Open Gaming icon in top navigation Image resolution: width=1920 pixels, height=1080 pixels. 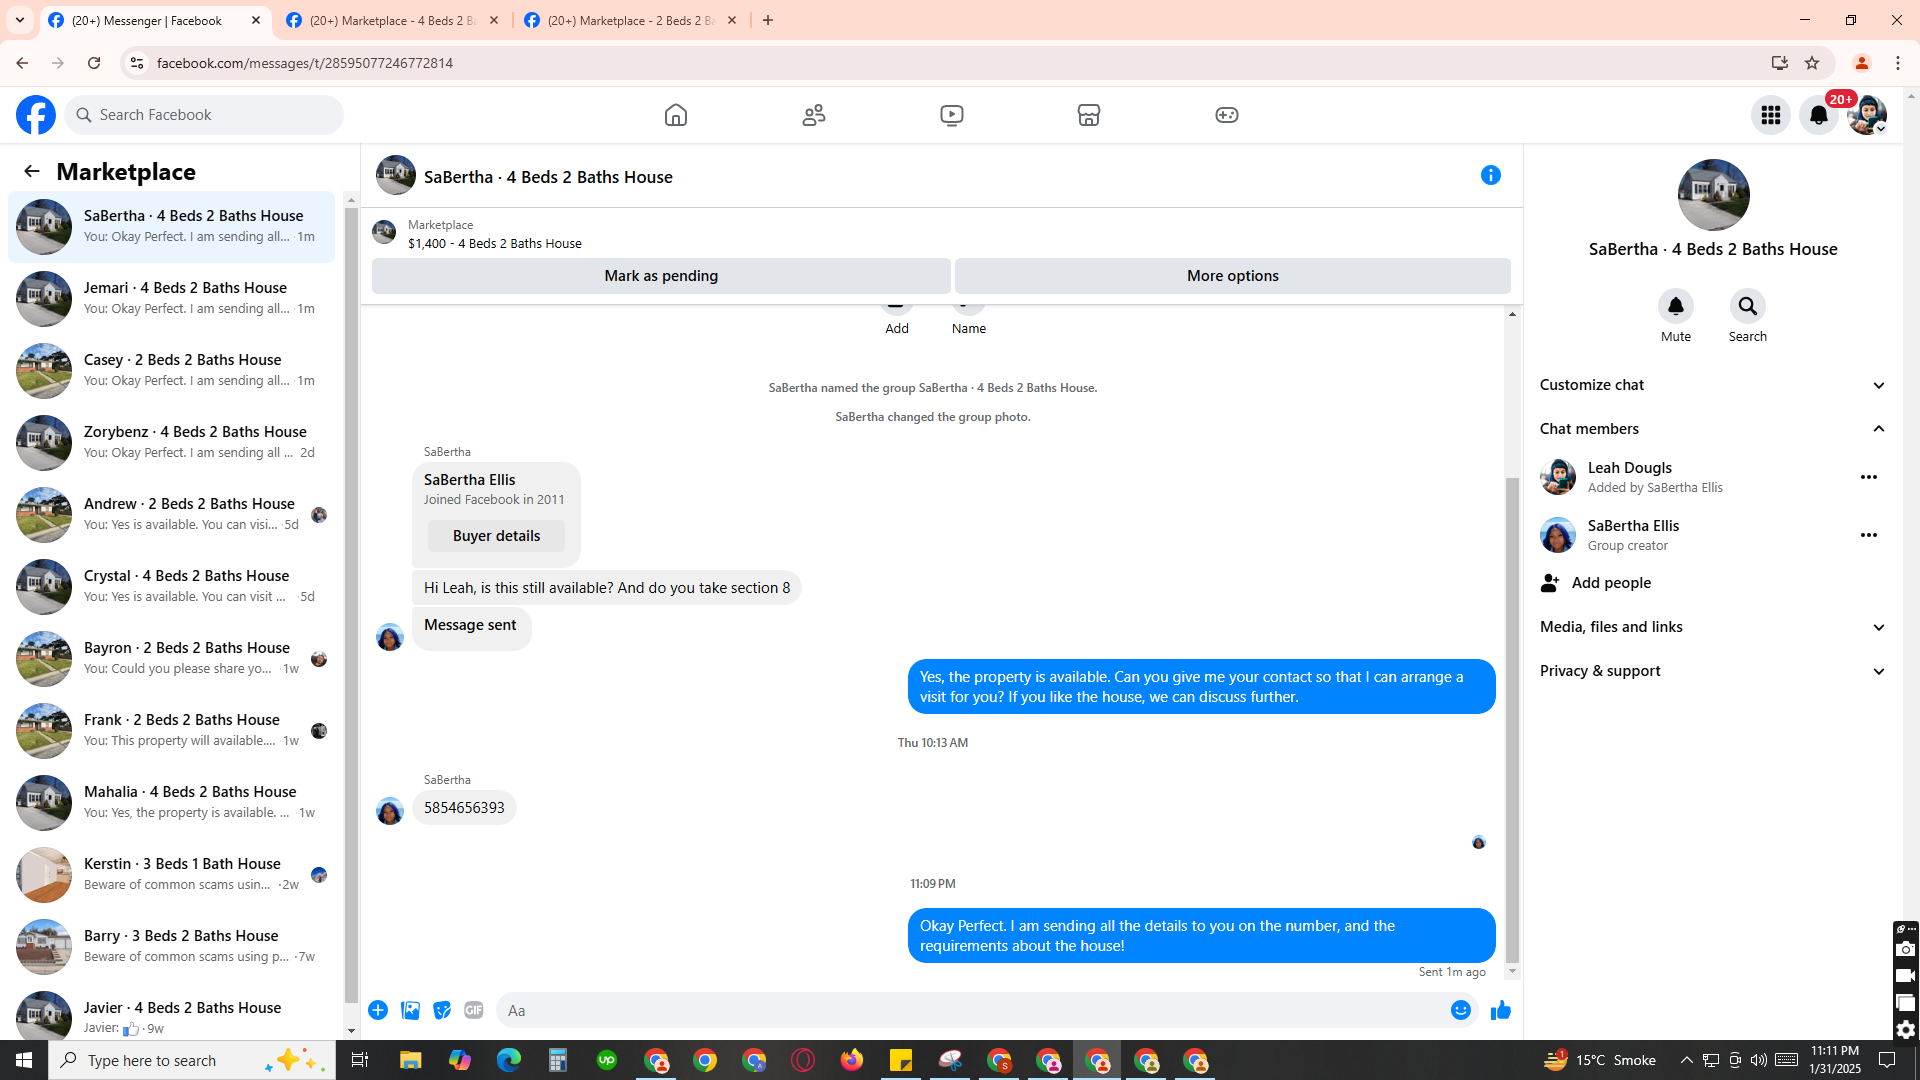(1227, 115)
